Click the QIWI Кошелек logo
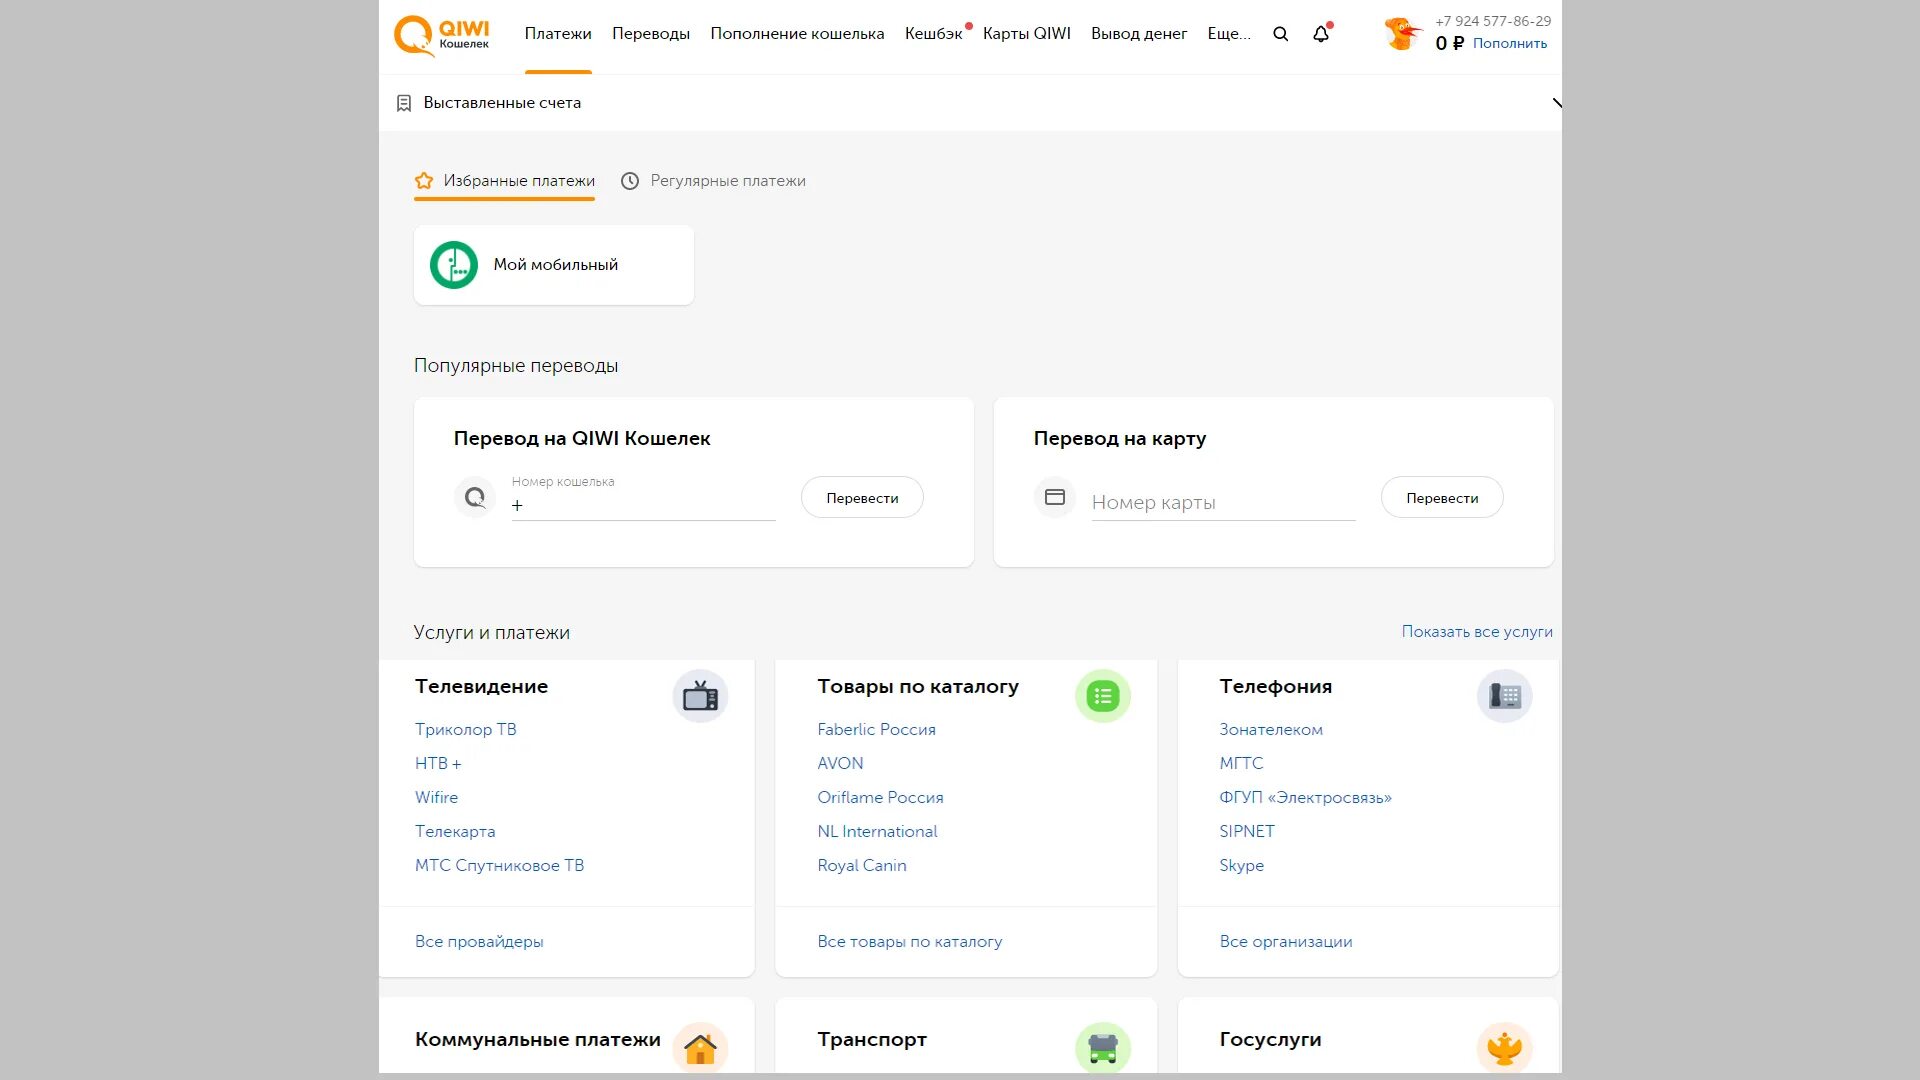This screenshot has height=1080, width=1920. [x=441, y=35]
